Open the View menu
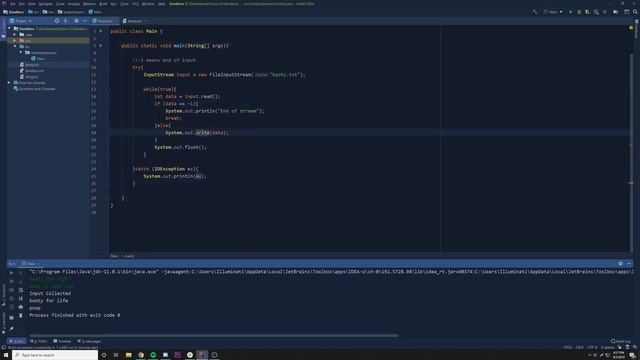Screen dimensions: 640x360 [32, 4]
